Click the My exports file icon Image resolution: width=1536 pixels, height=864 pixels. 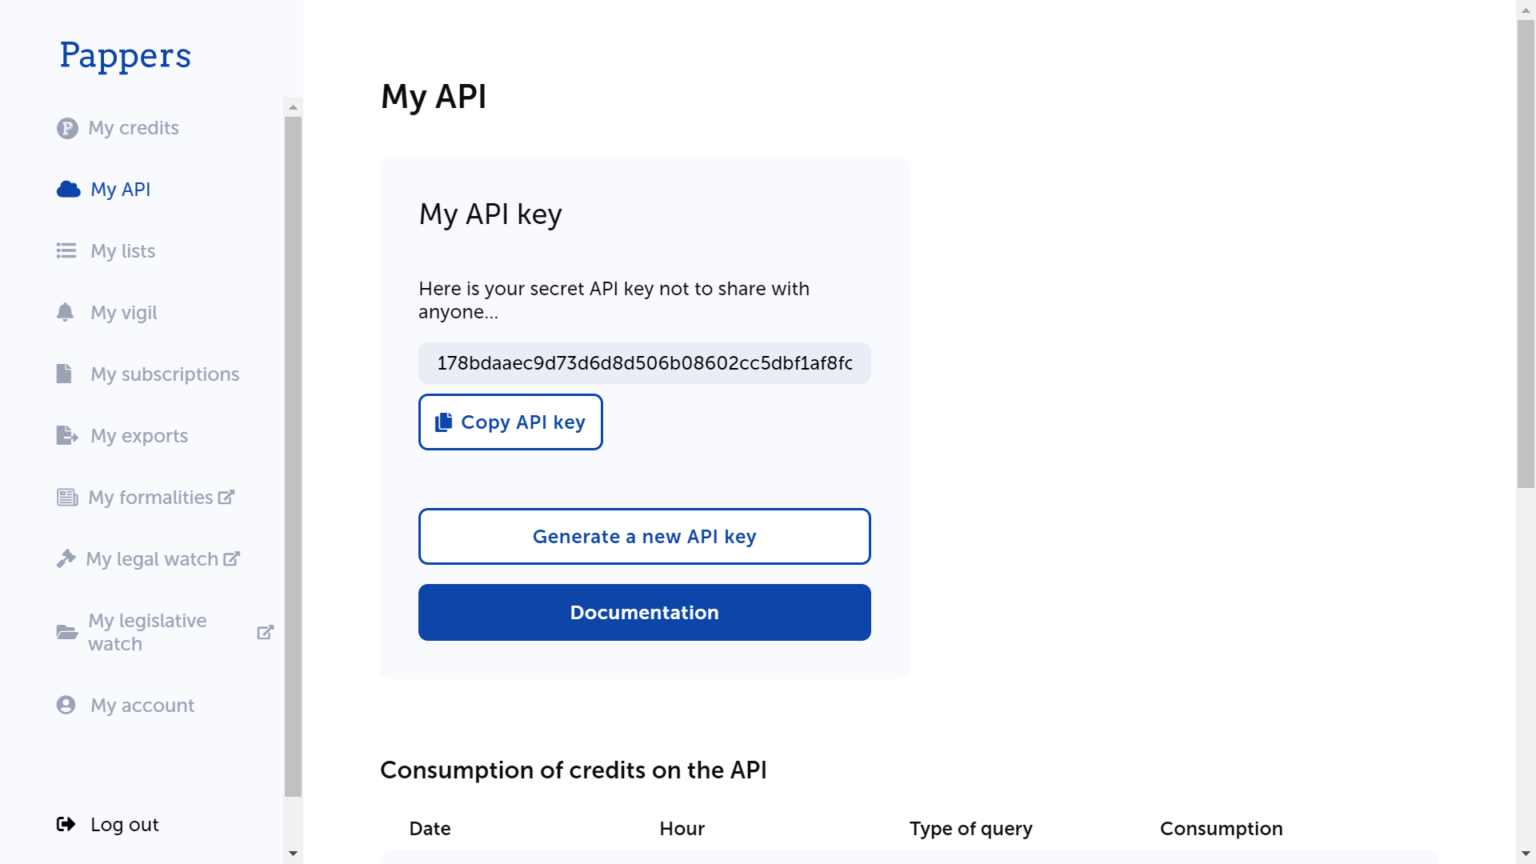pyautogui.click(x=66, y=436)
